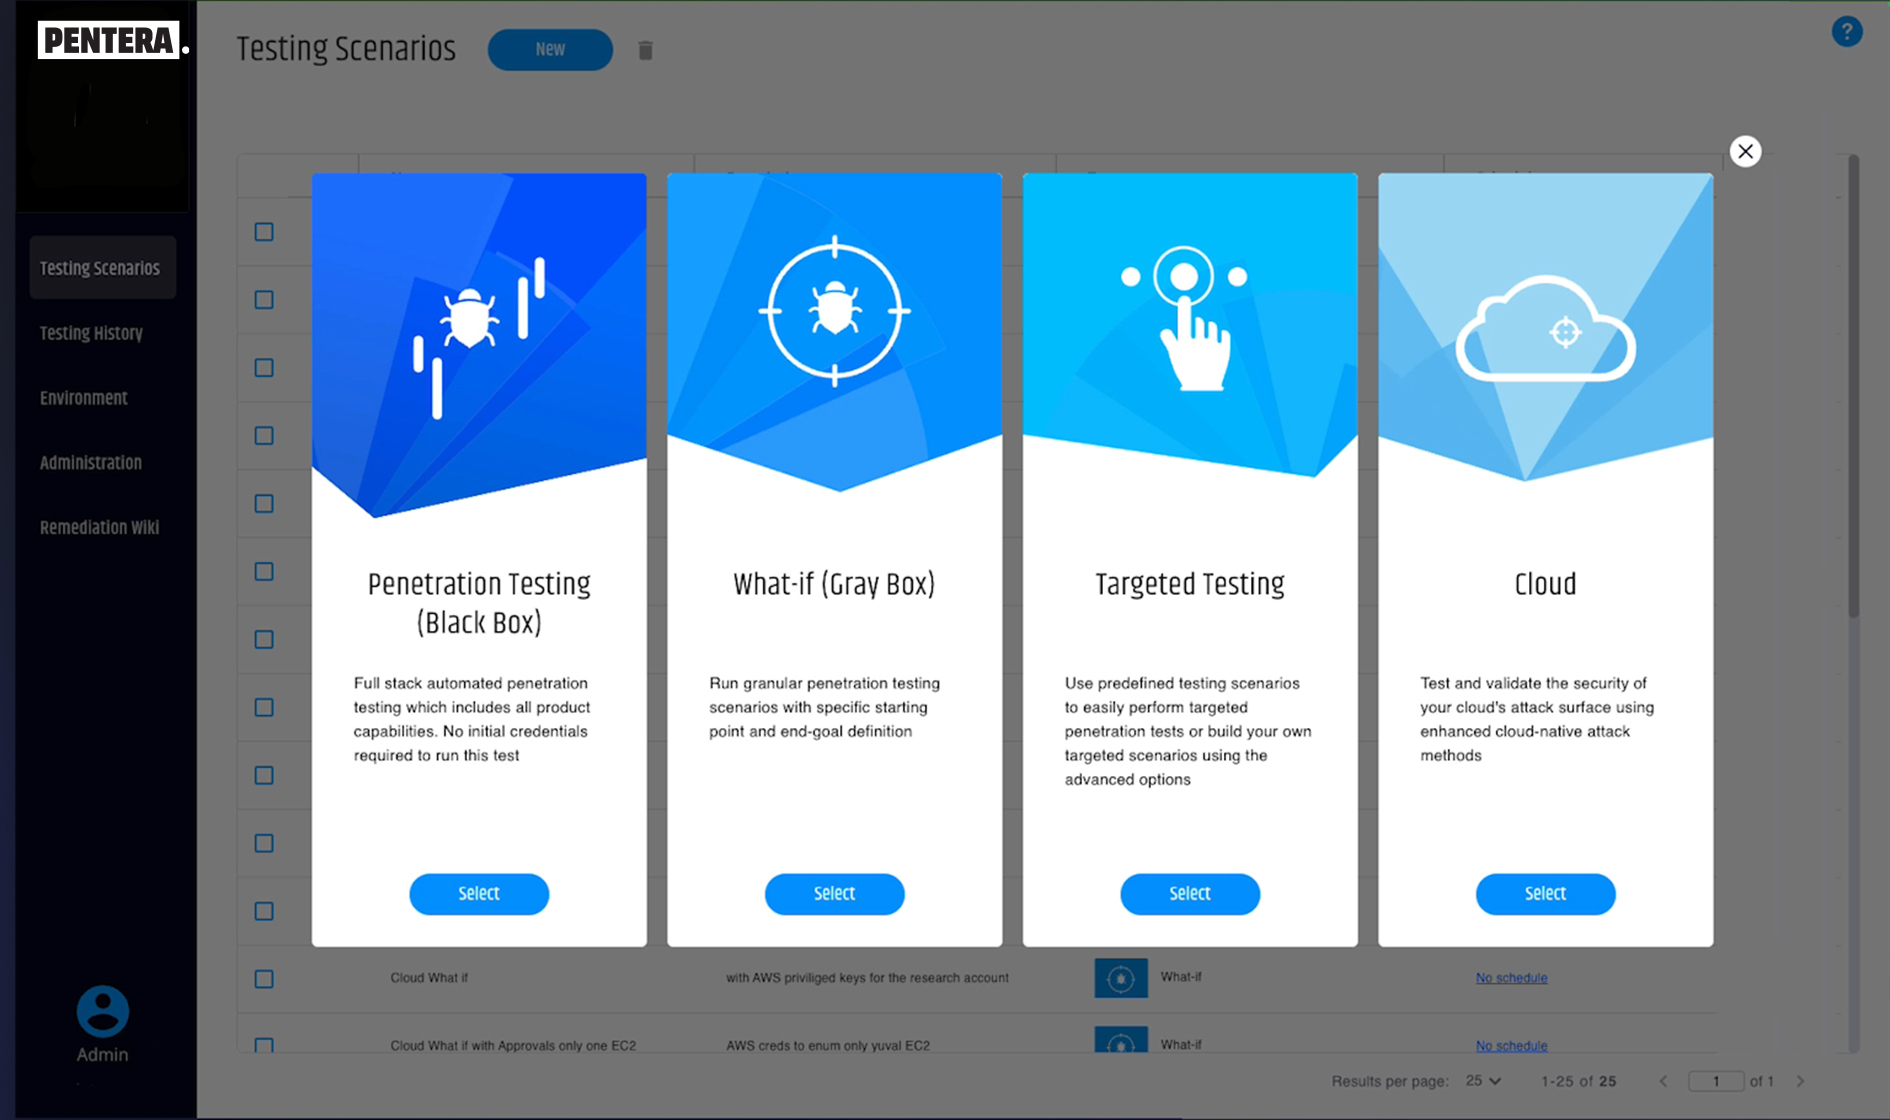Tick the topmost checkbox in the scenarios list
Image resolution: width=1890 pixels, height=1120 pixels.
(264, 232)
